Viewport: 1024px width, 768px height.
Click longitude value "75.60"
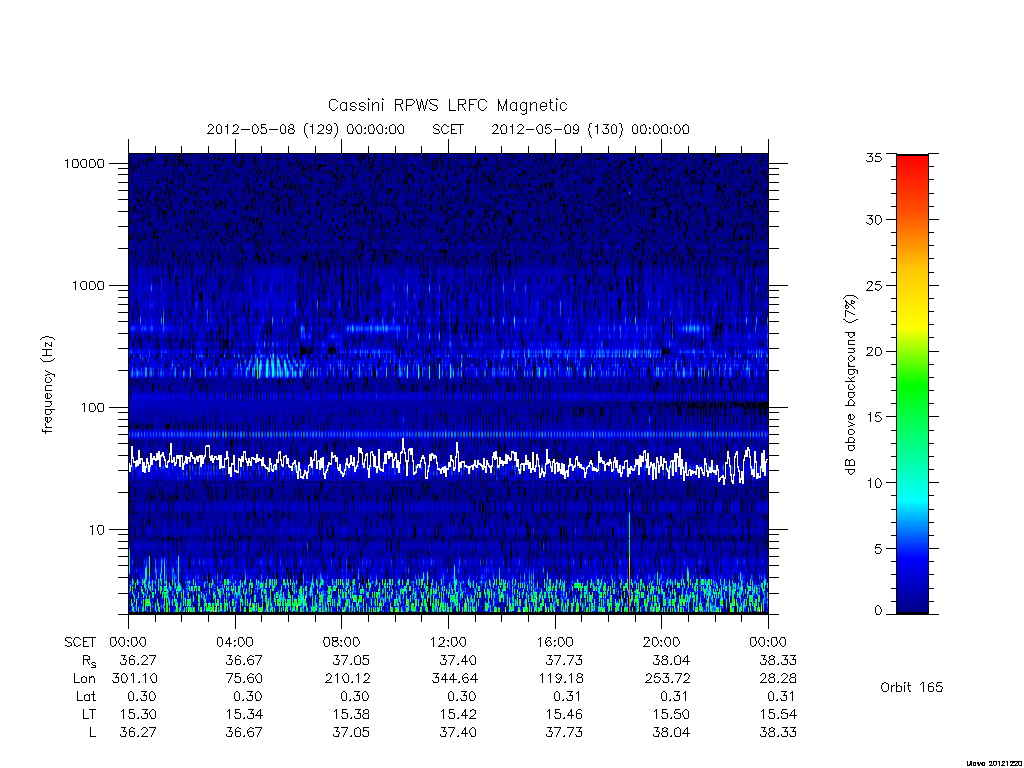(244, 679)
